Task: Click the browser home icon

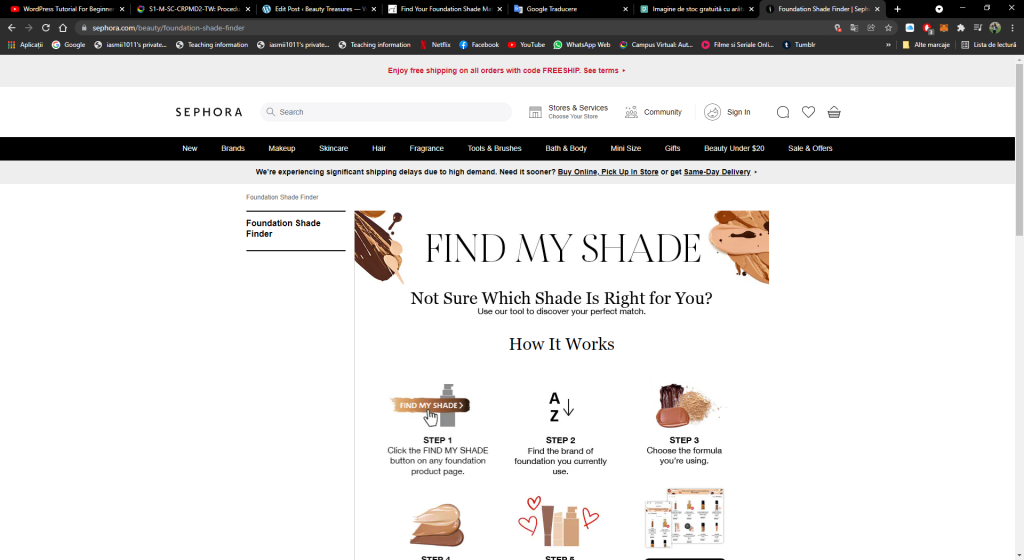Action: 63,28
